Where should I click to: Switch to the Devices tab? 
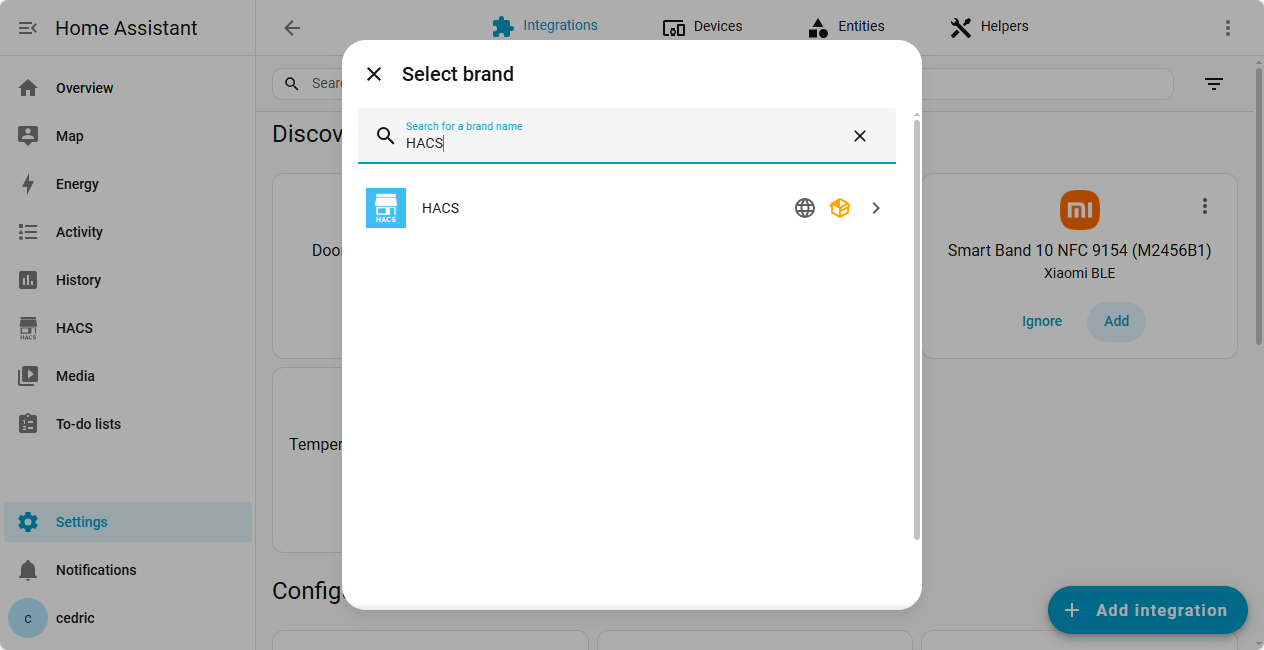(703, 27)
